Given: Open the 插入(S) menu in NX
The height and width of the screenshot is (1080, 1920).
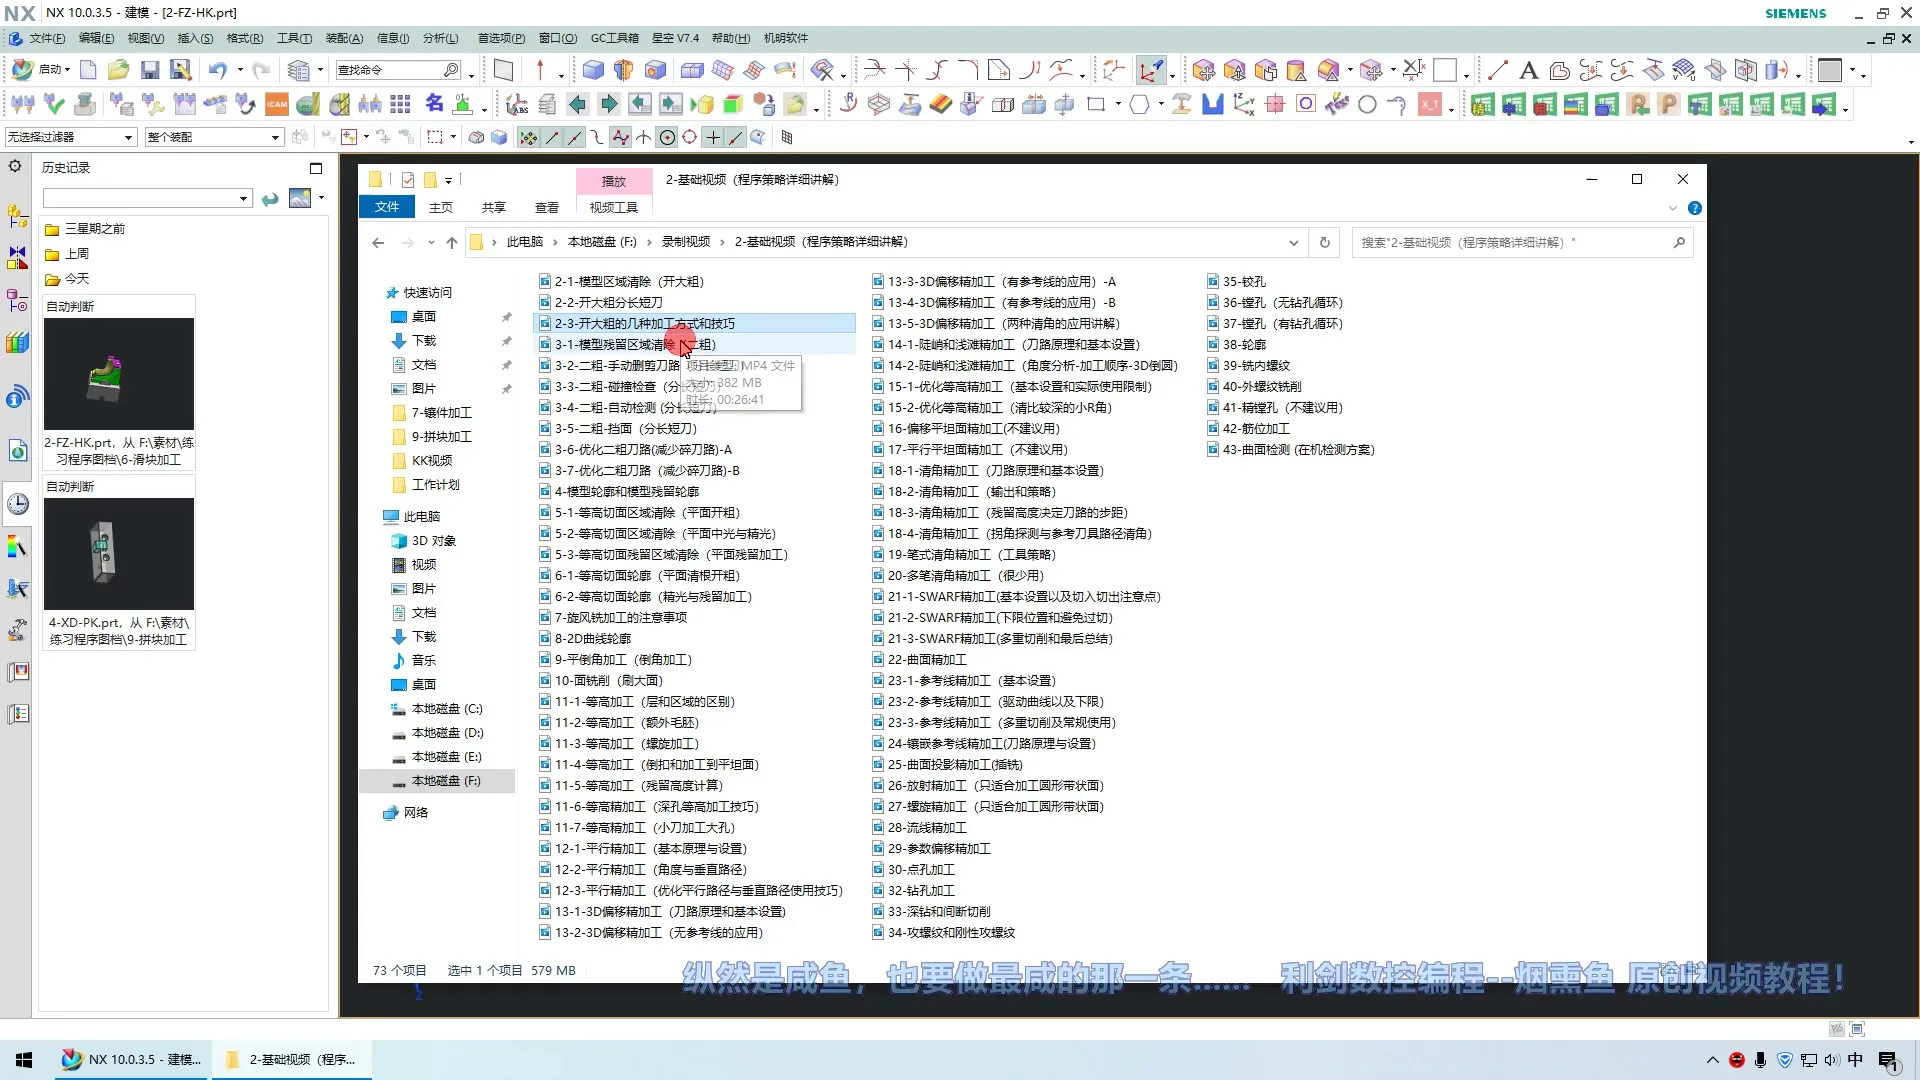Looking at the screenshot, I should coord(196,38).
